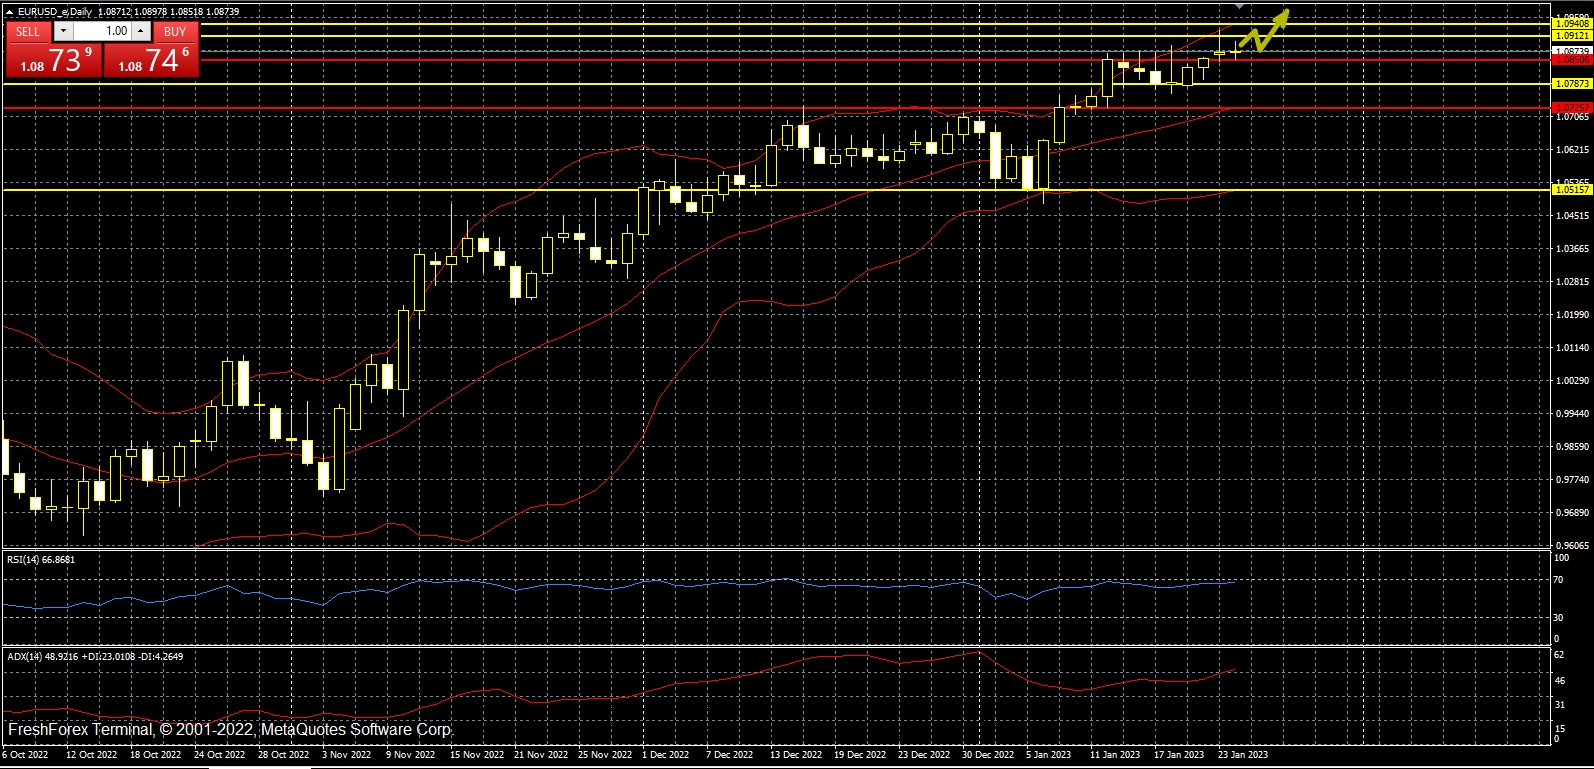Click the 30 Dec 2022 date label
Screen dimensions: 1594x769
988,755
